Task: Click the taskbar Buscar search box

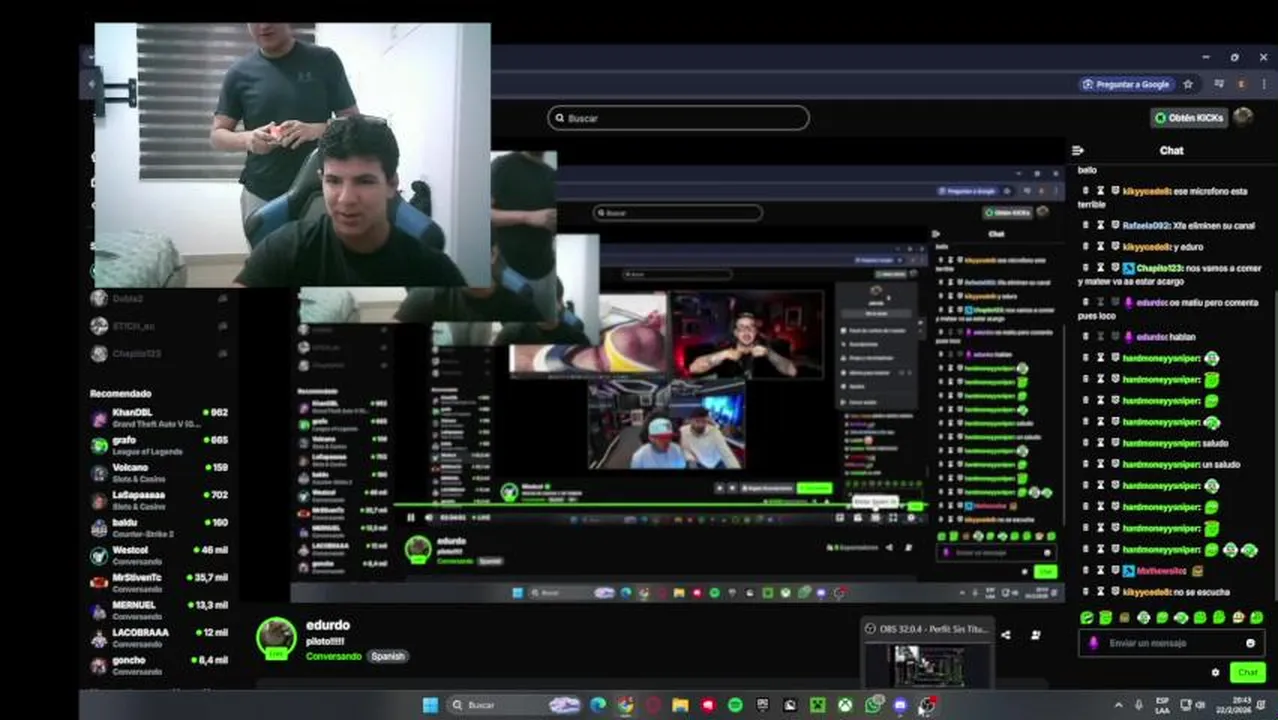Action: pos(514,705)
